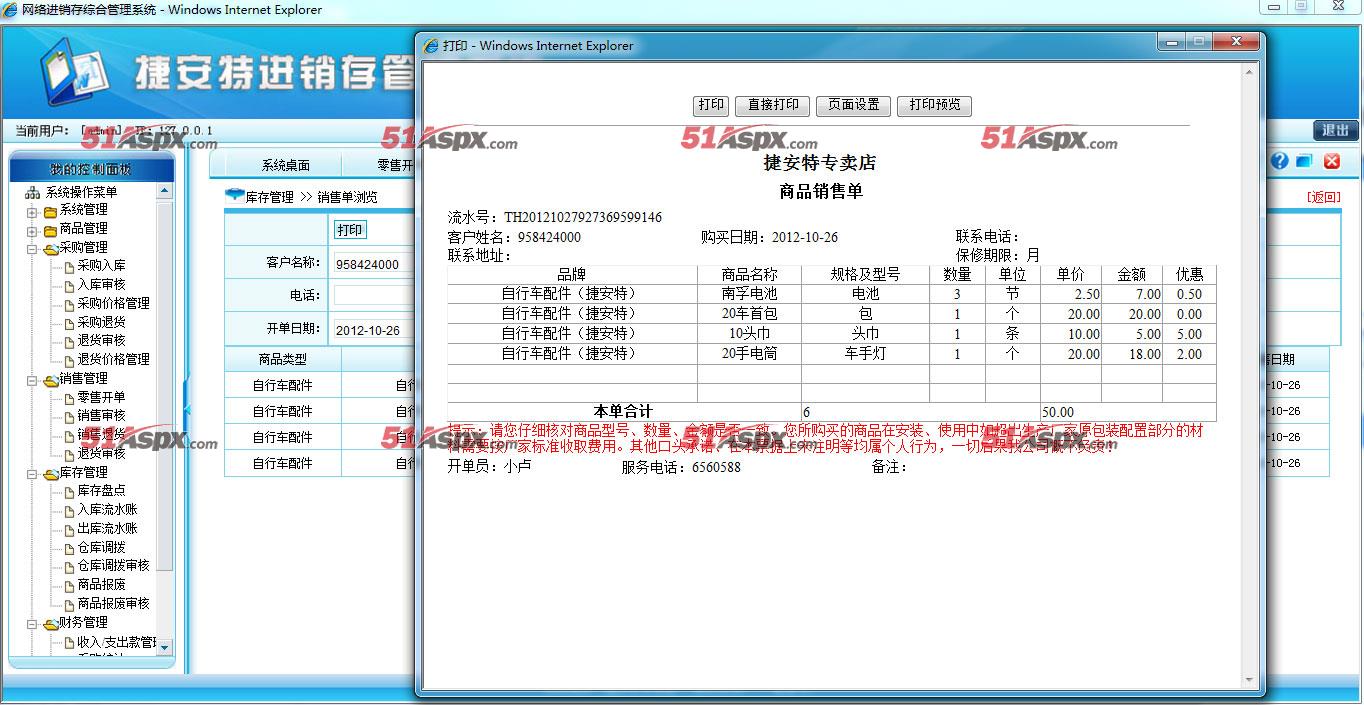
Task: Open 入库审核 in the menu tree
Action: pos(101,285)
